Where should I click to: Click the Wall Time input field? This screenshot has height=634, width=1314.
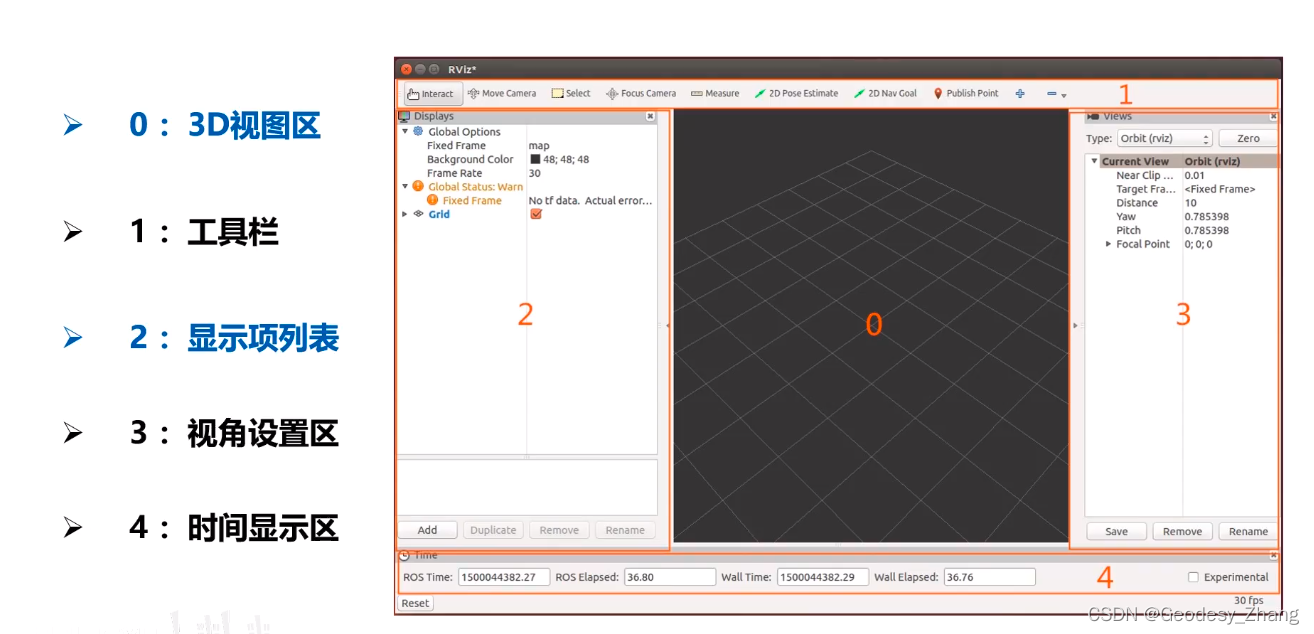822,577
